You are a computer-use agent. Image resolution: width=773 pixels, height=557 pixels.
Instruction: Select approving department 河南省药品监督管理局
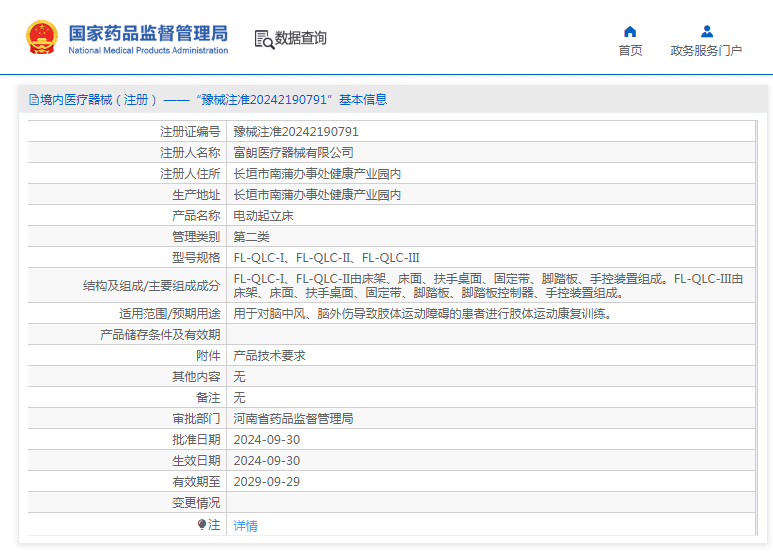coord(293,419)
